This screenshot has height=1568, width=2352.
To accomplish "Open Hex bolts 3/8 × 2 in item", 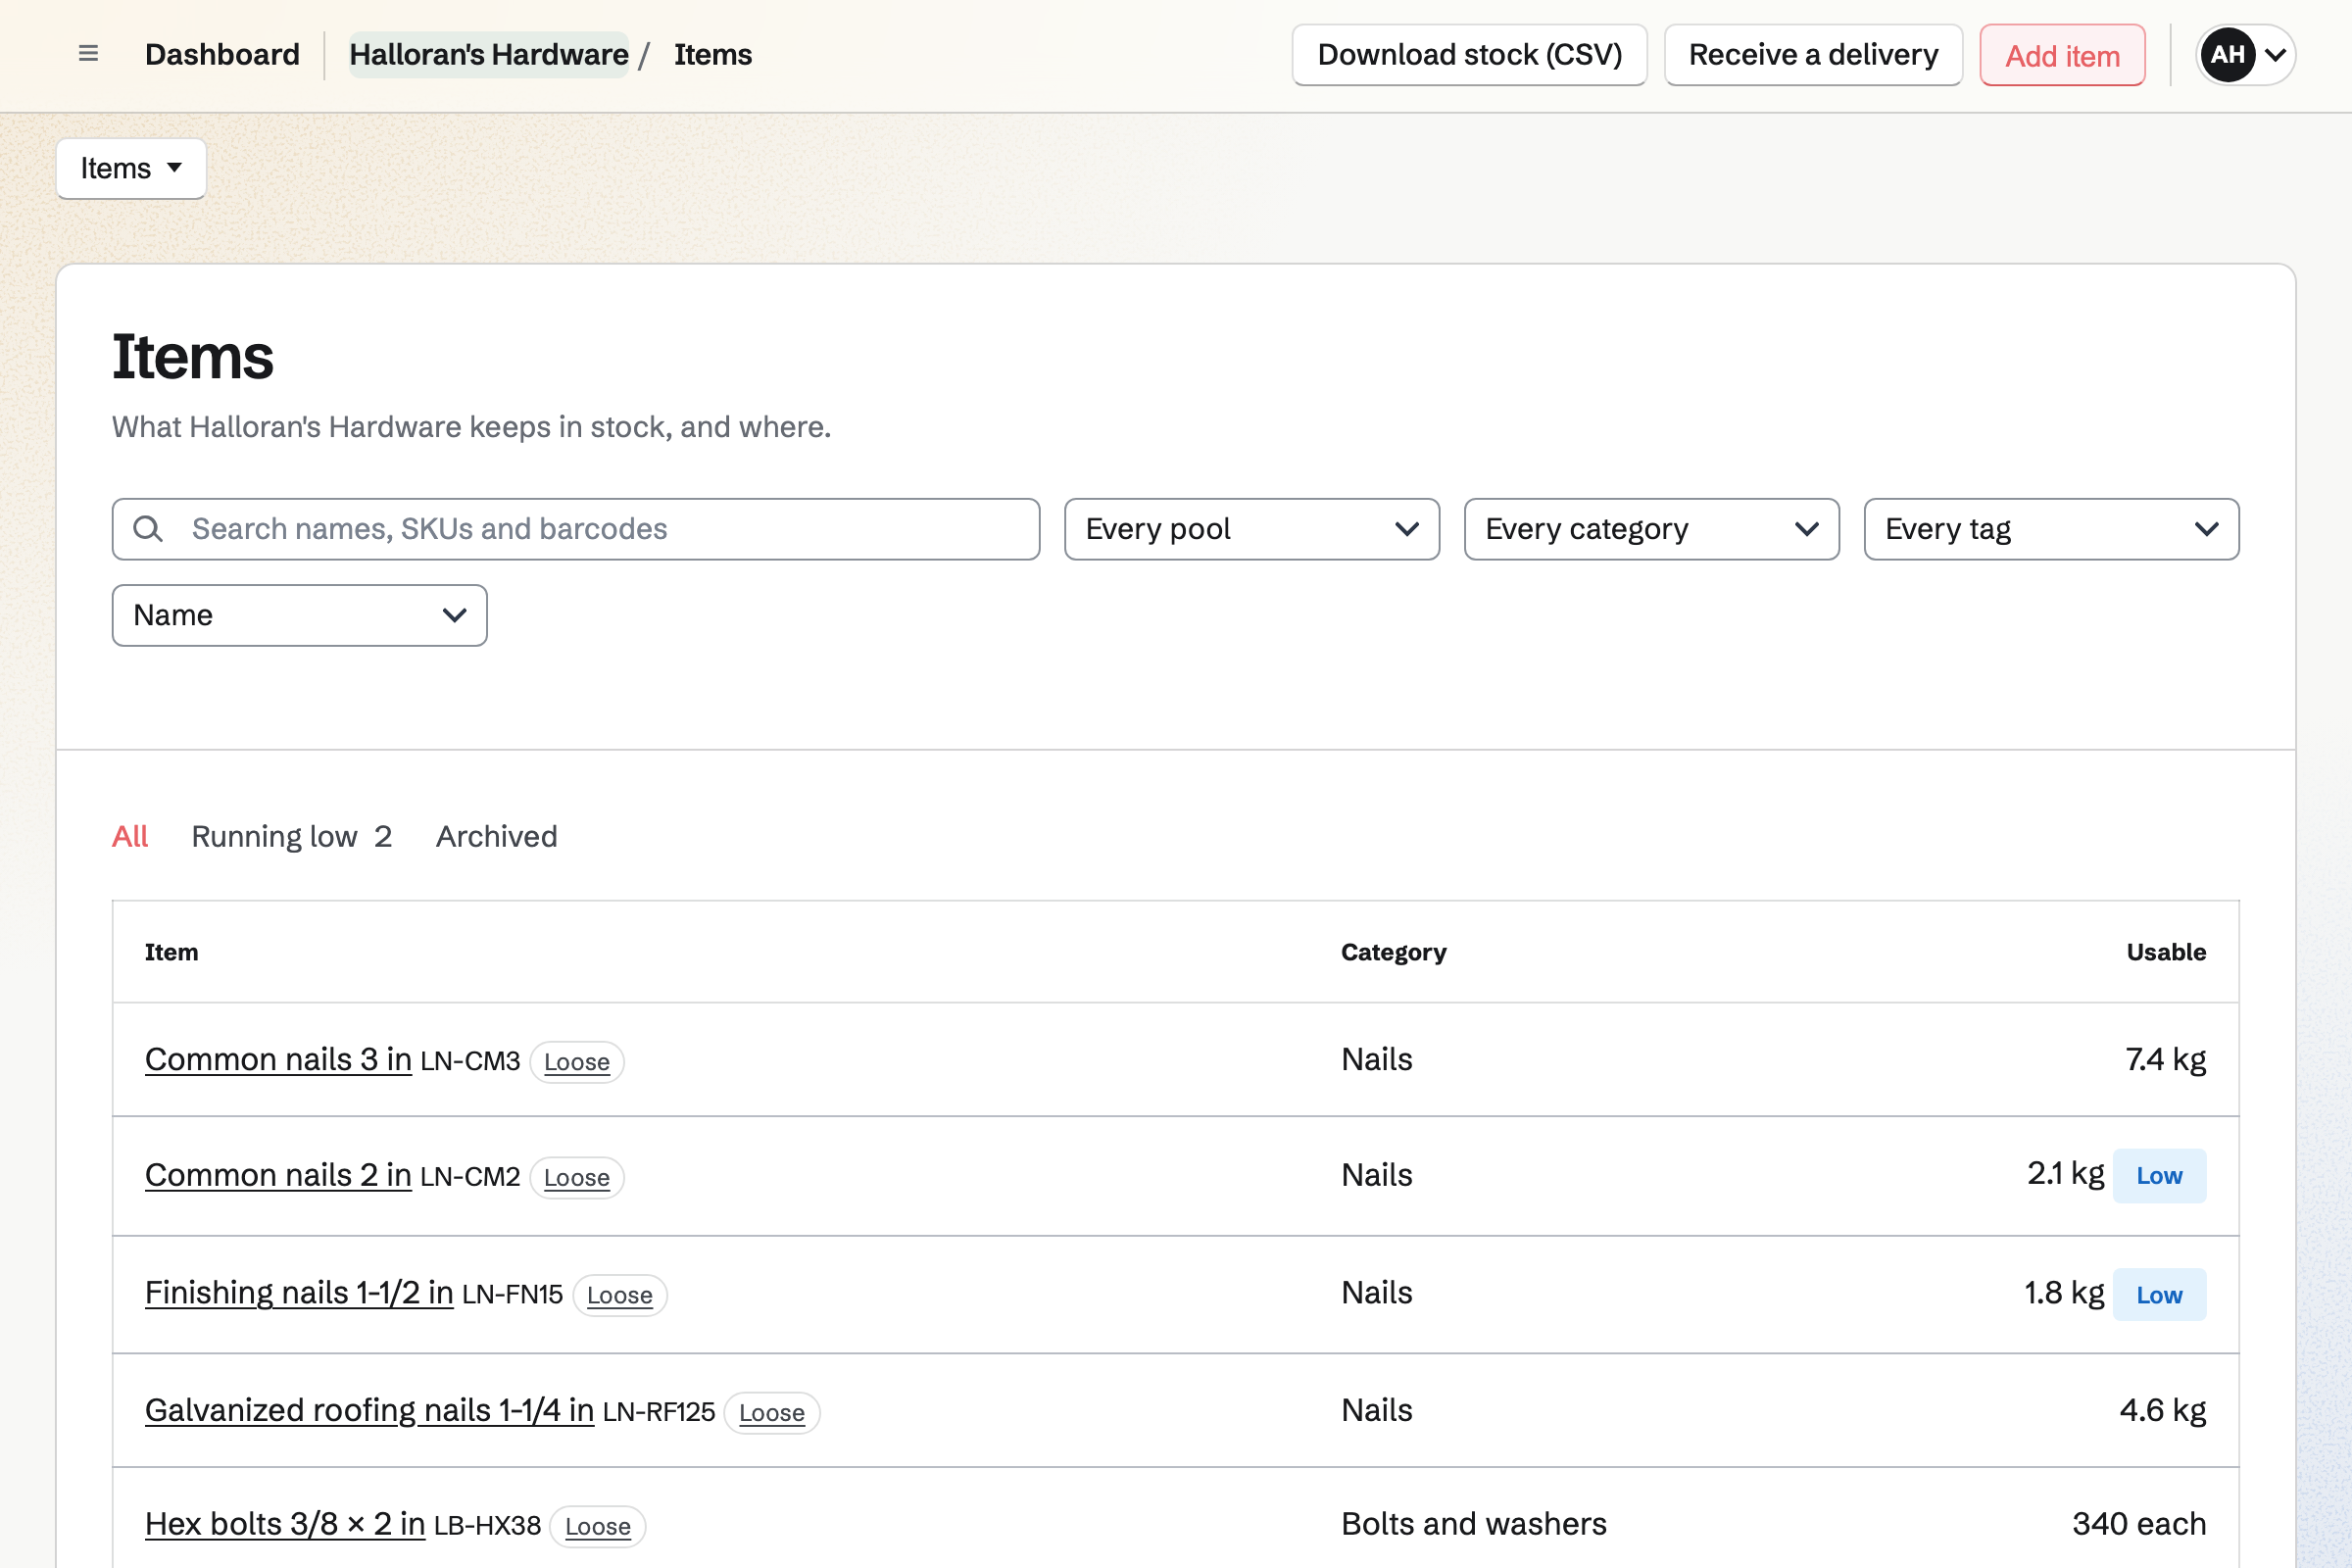I will point(285,1524).
